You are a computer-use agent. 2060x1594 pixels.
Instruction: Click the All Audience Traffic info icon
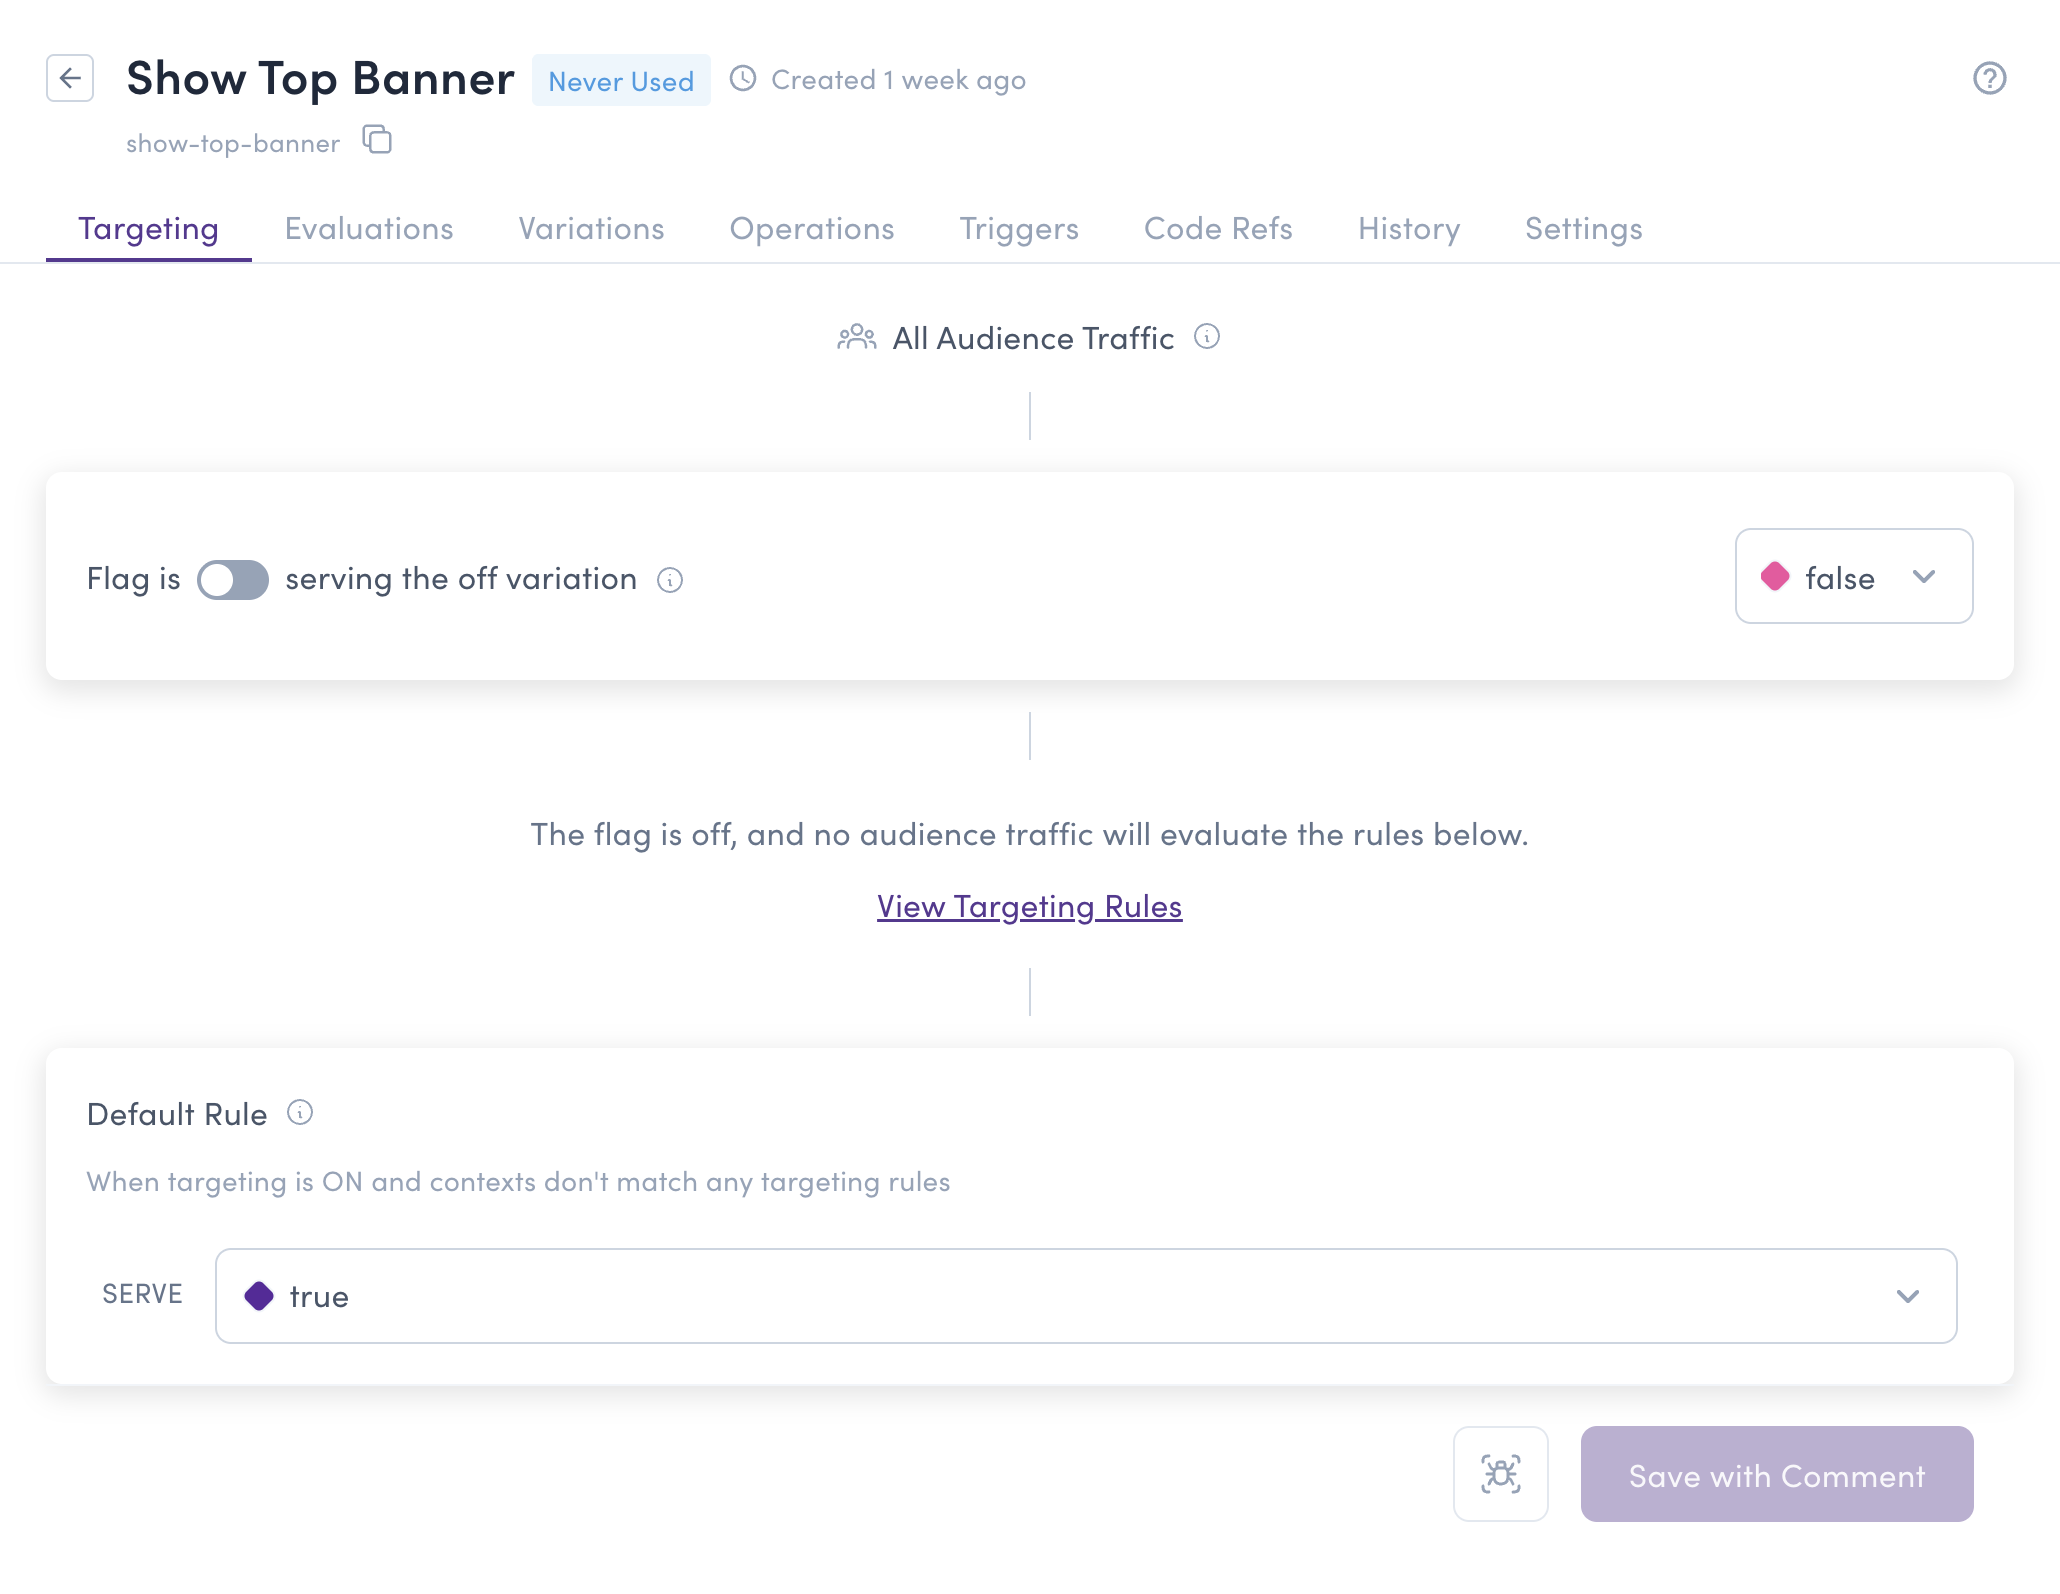(x=1207, y=337)
